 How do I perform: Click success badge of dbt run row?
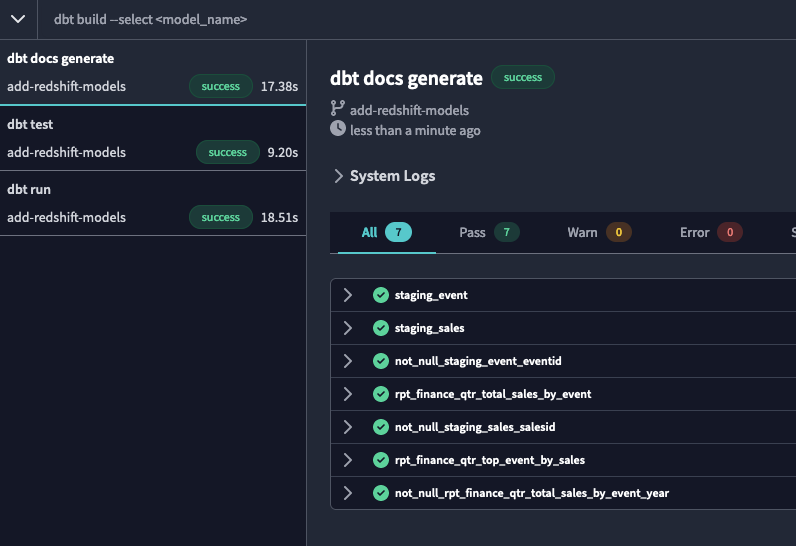[221, 217]
